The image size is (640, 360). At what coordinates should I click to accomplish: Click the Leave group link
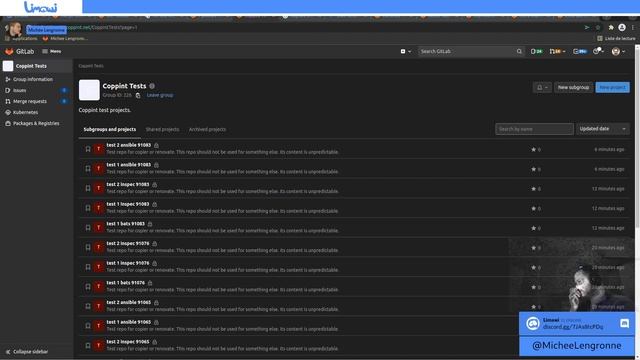(160, 95)
